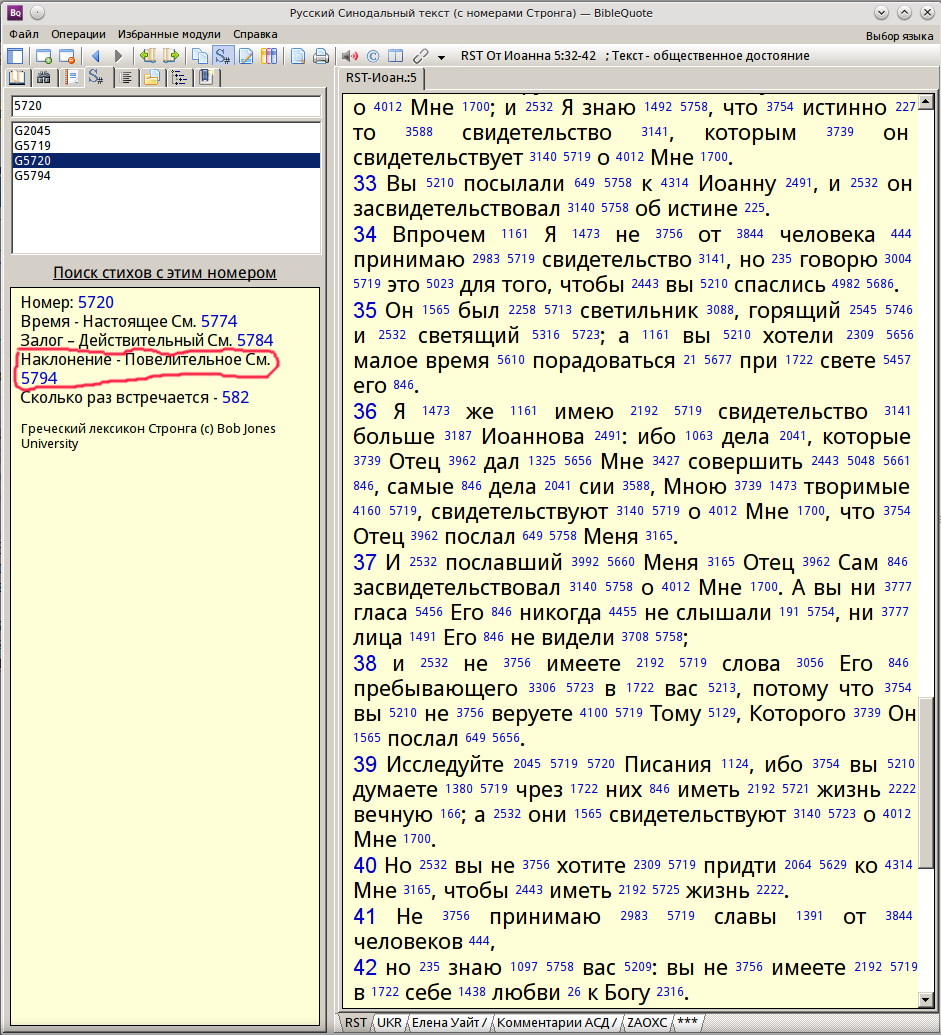Switch to the UKR module tab

pyautogui.click(x=387, y=1022)
